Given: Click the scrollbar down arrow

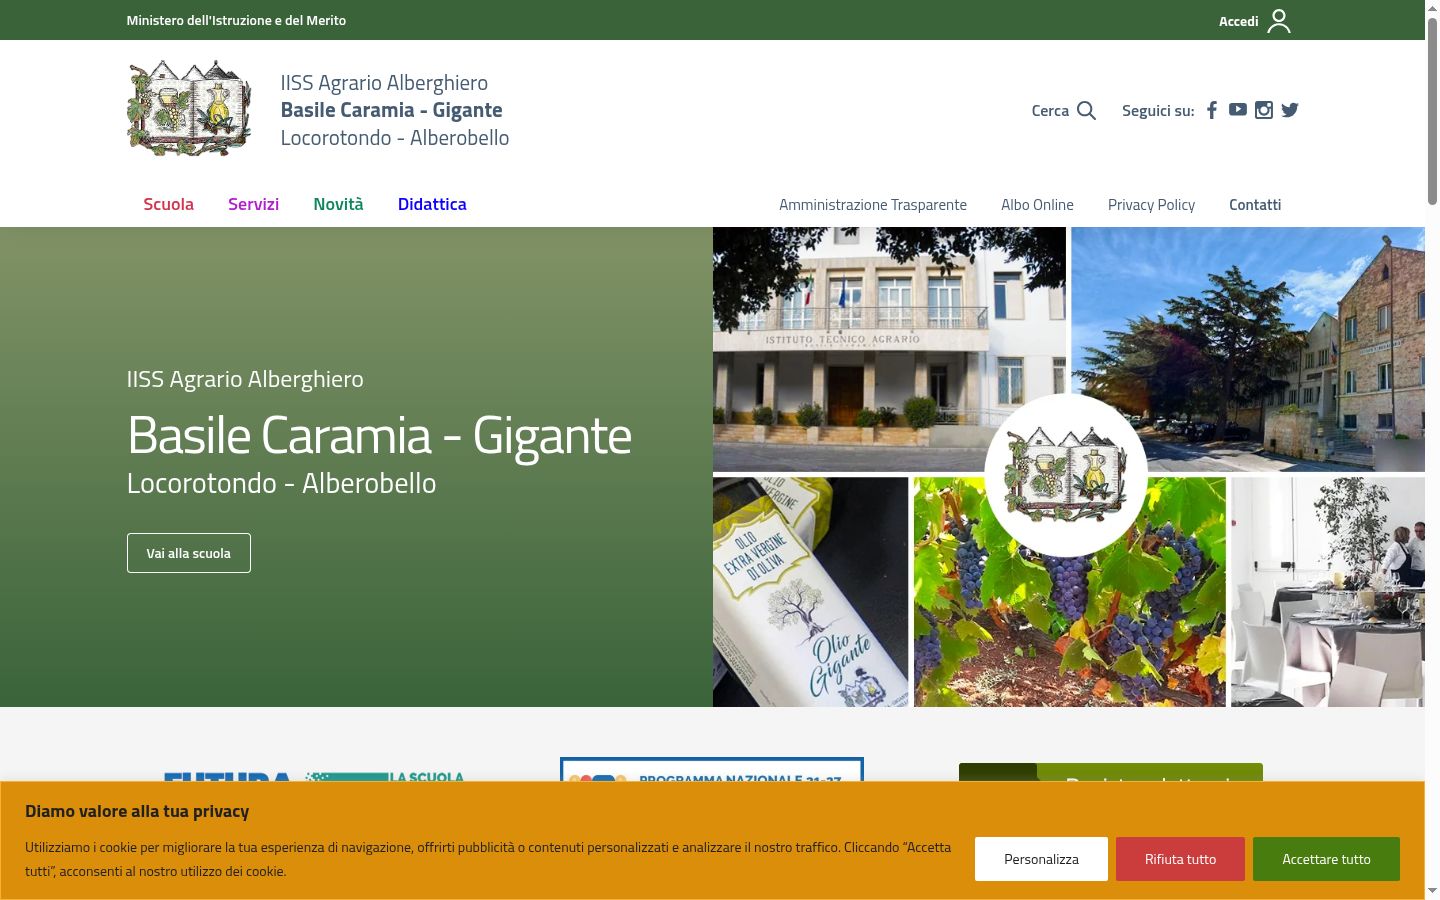Looking at the screenshot, I should [x=1432, y=890].
